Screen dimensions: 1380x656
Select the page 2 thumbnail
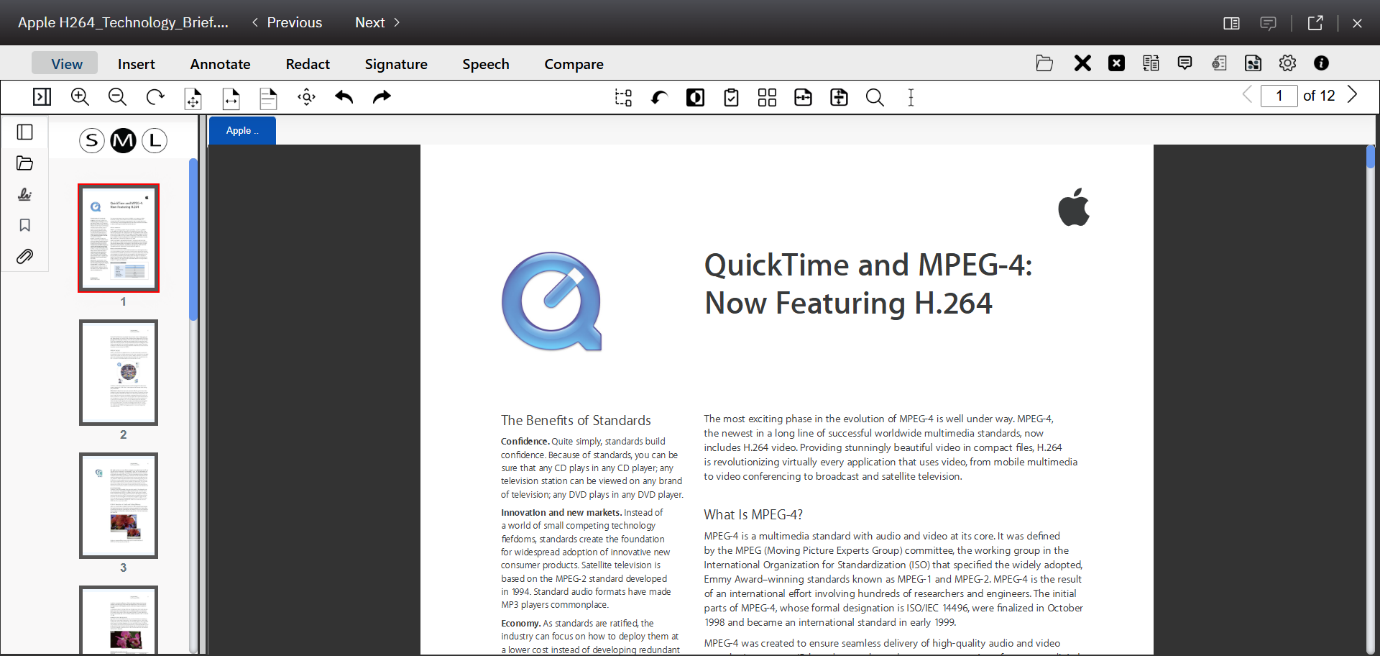click(x=119, y=373)
